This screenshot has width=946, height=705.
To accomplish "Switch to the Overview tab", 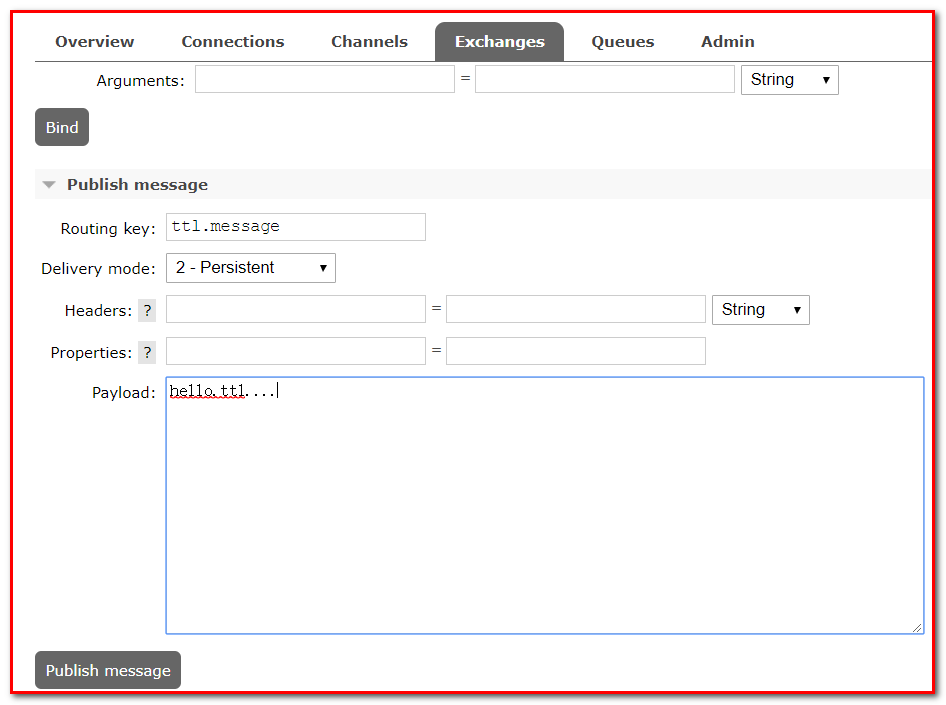I will coord(95,42).
